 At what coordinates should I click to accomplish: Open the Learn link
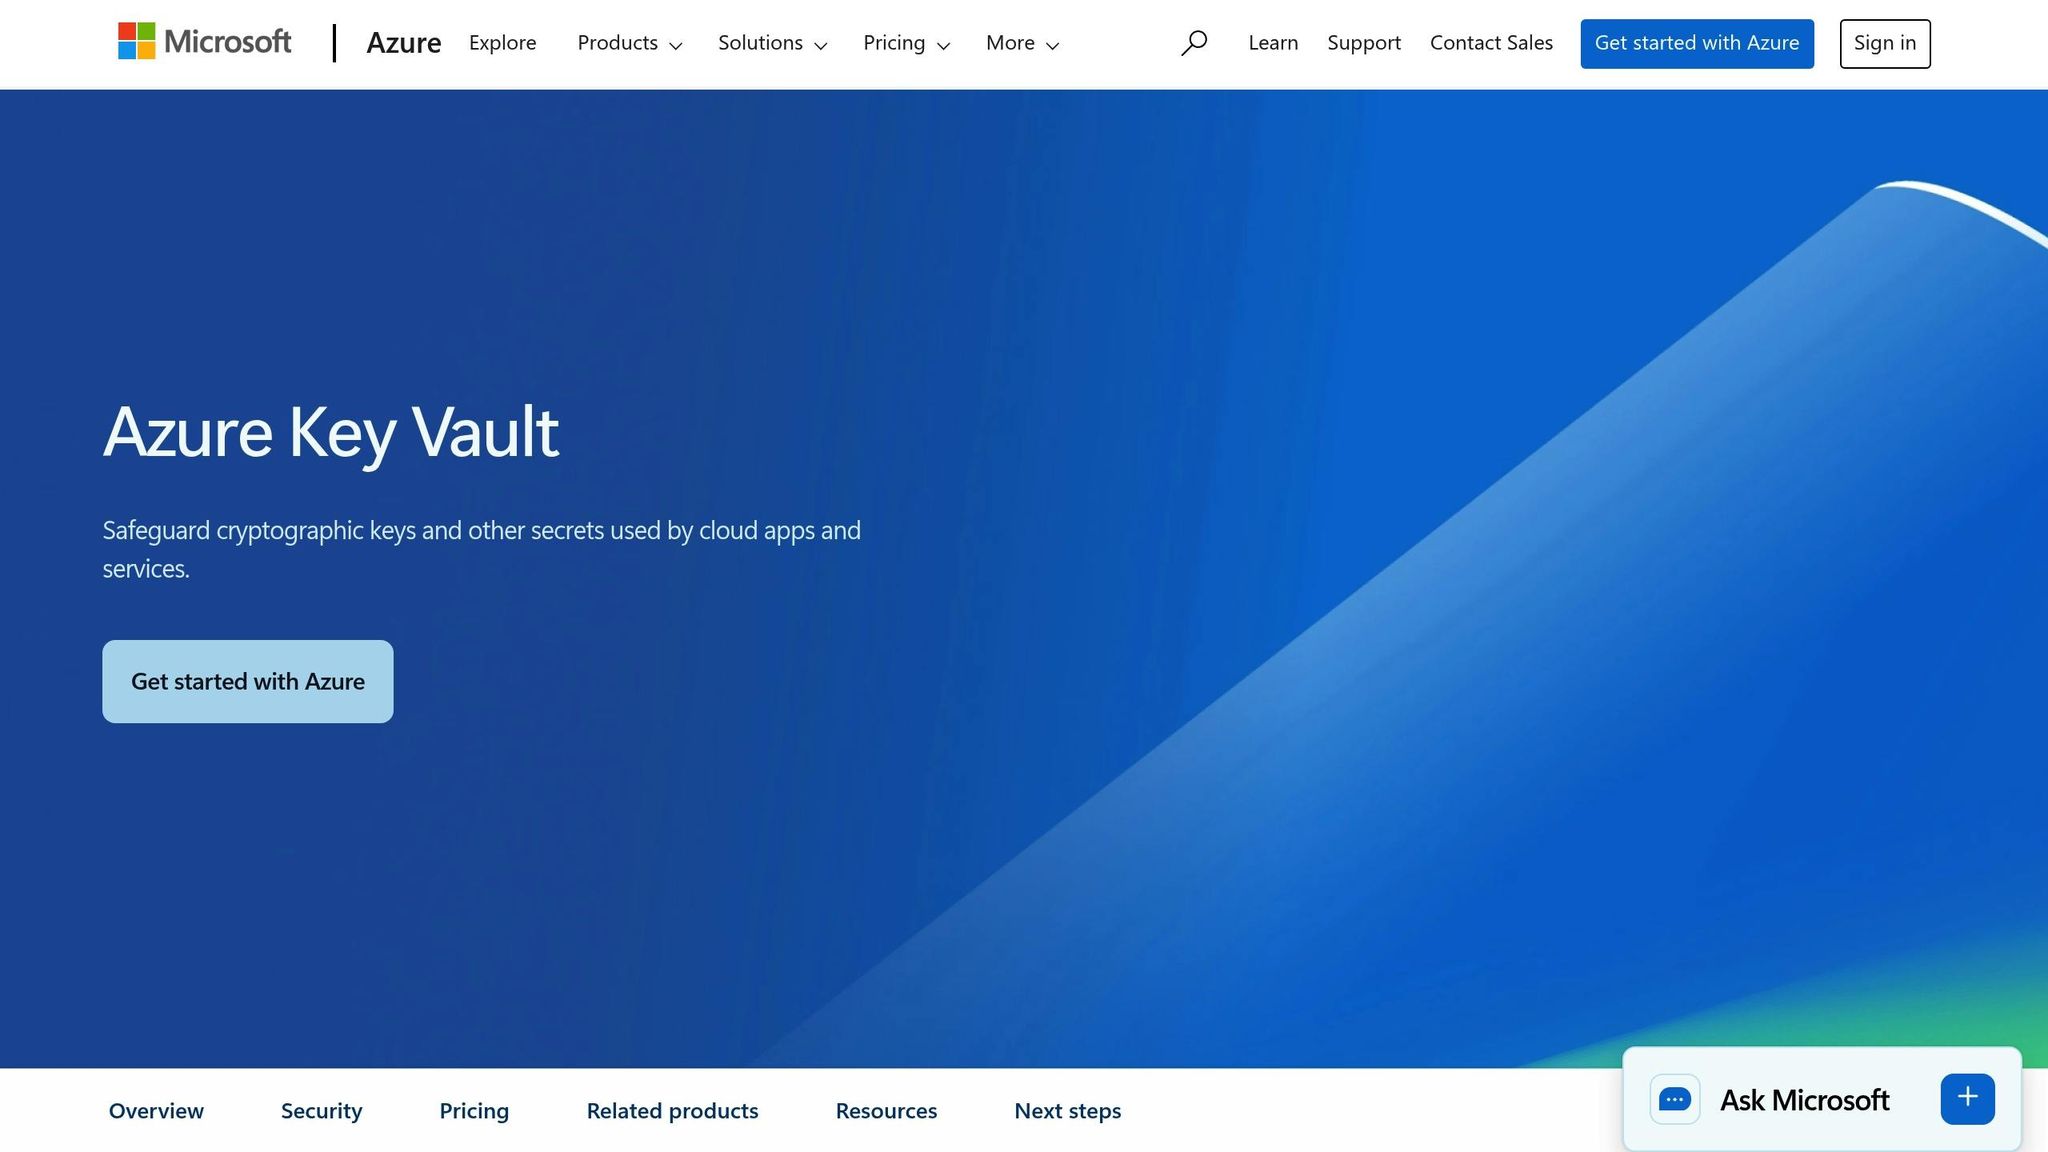click(1272, 43)
